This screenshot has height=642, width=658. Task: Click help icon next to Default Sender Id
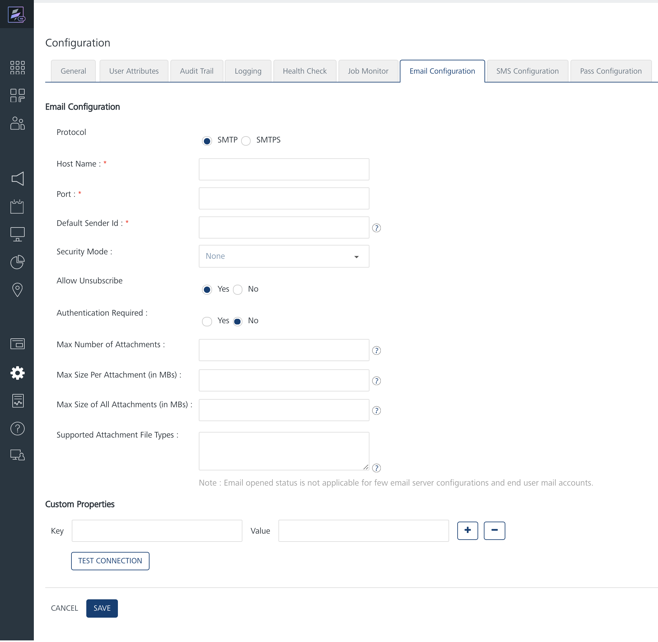pos(376,228)
